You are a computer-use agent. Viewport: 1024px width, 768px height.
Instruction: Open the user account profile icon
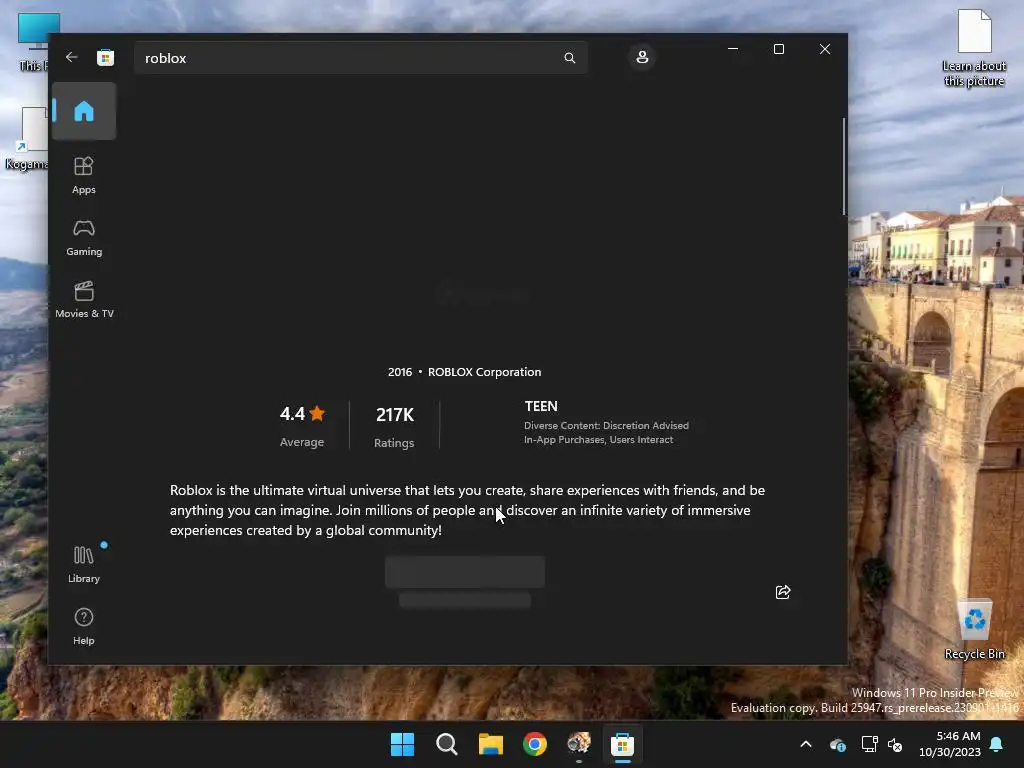(642, 57)
